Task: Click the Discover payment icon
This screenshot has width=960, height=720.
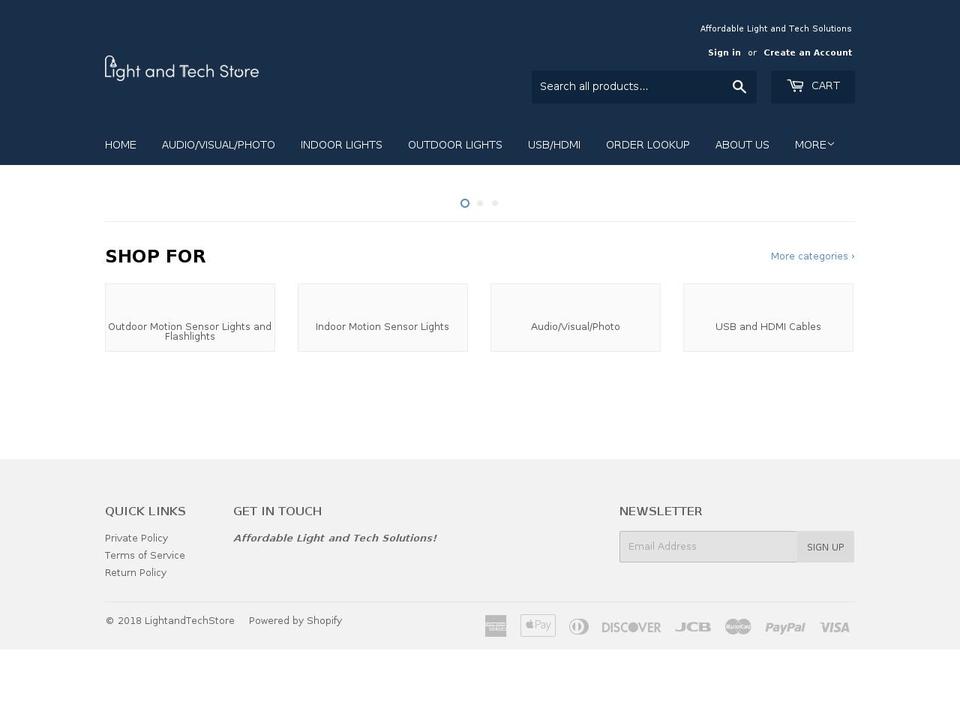Action: click(x=631, y=627)
